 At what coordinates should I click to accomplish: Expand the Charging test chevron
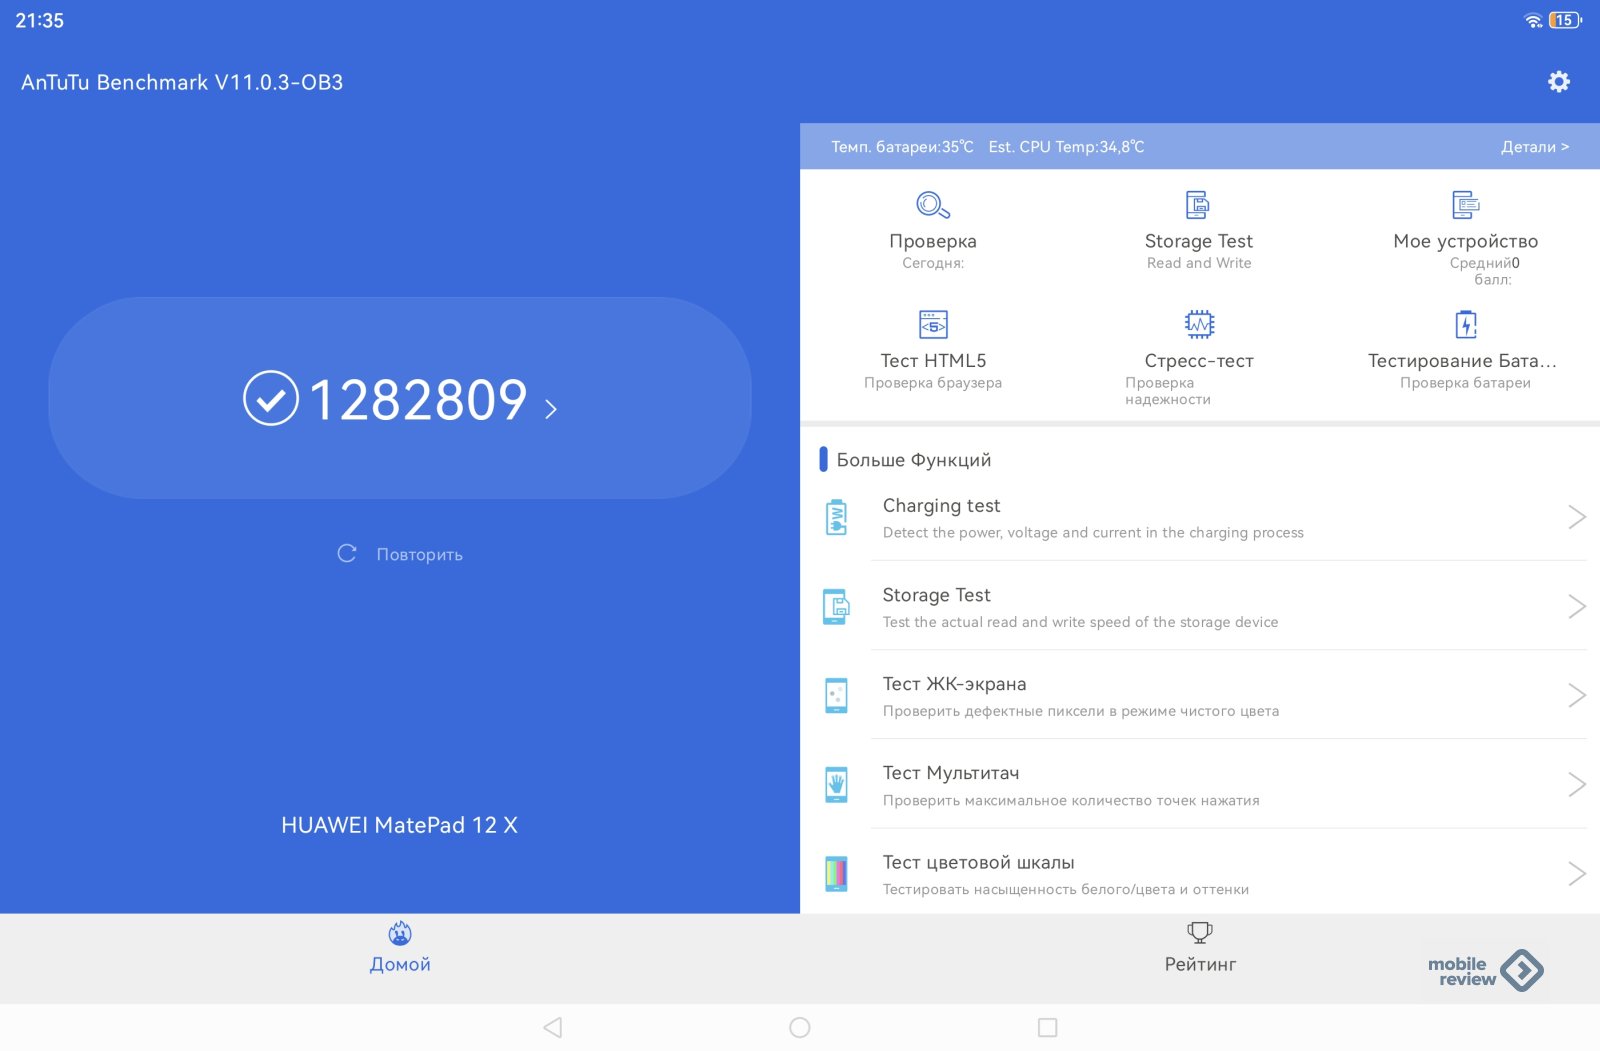coord(1576,517)
